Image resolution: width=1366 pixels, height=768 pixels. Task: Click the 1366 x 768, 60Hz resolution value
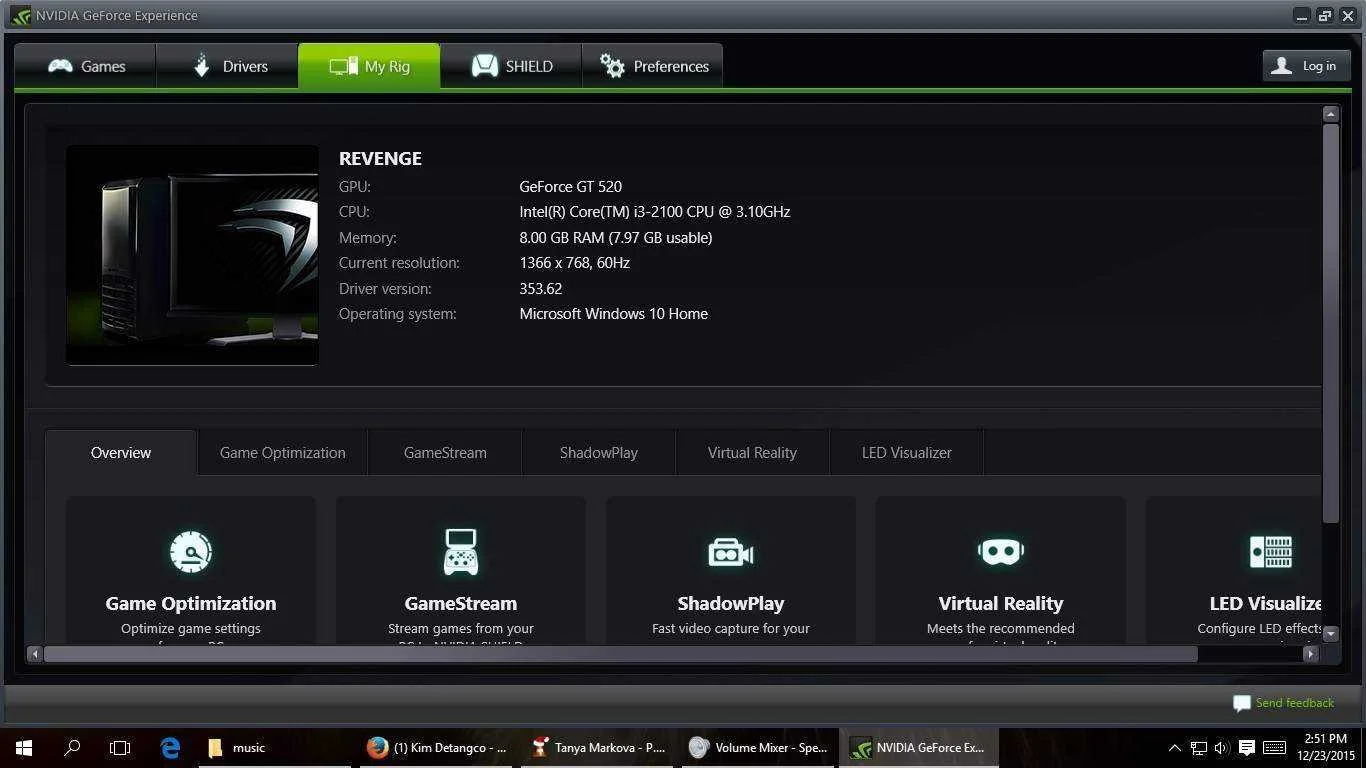pyautogui.click(x=574, y=263)
